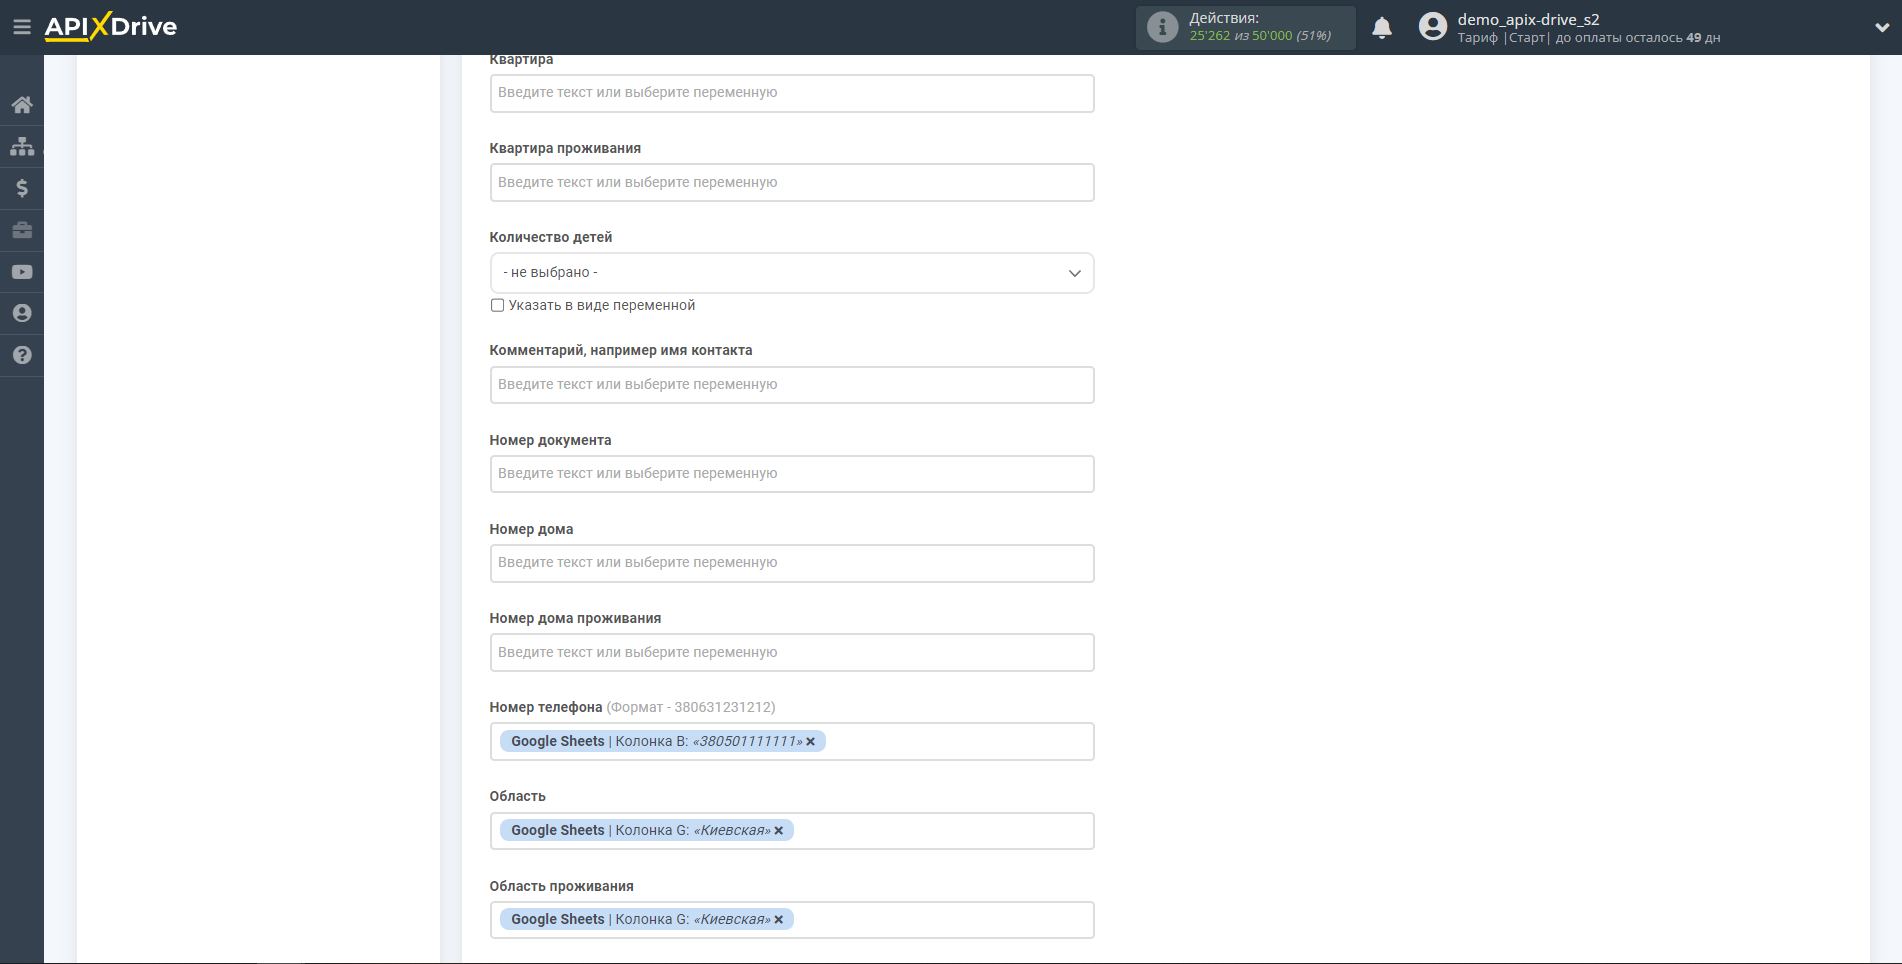The height and width of the screenshot is (964, 1902).
Task: Click the actions counter 25'262 из 50'000
Action: [x=1260, y=36]
